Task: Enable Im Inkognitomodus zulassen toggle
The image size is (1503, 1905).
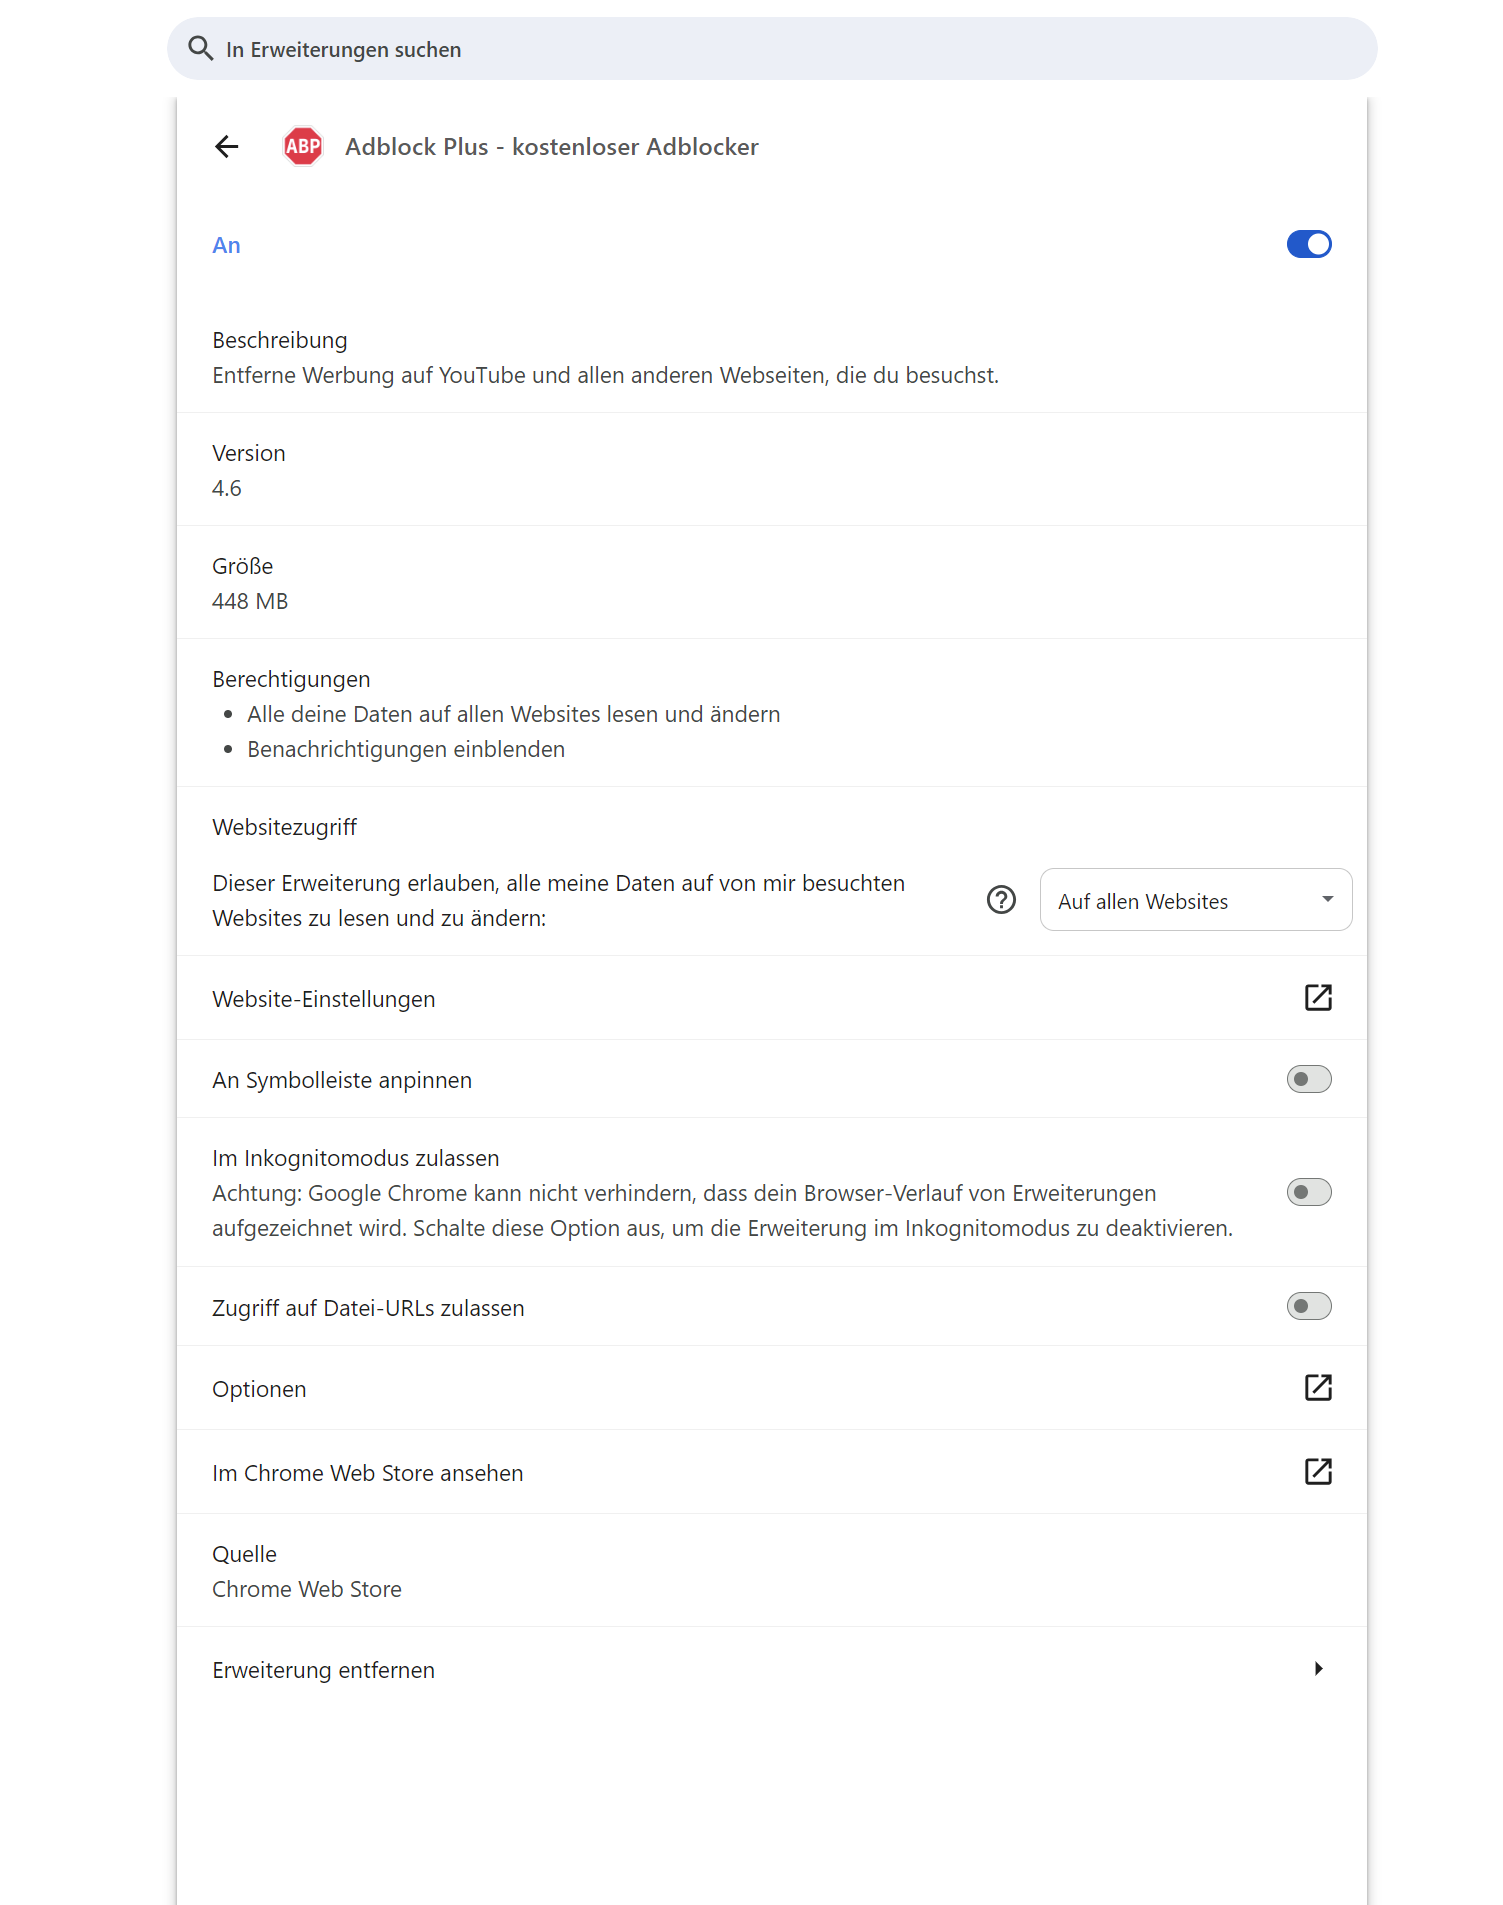Action: pos(1309,1192)
